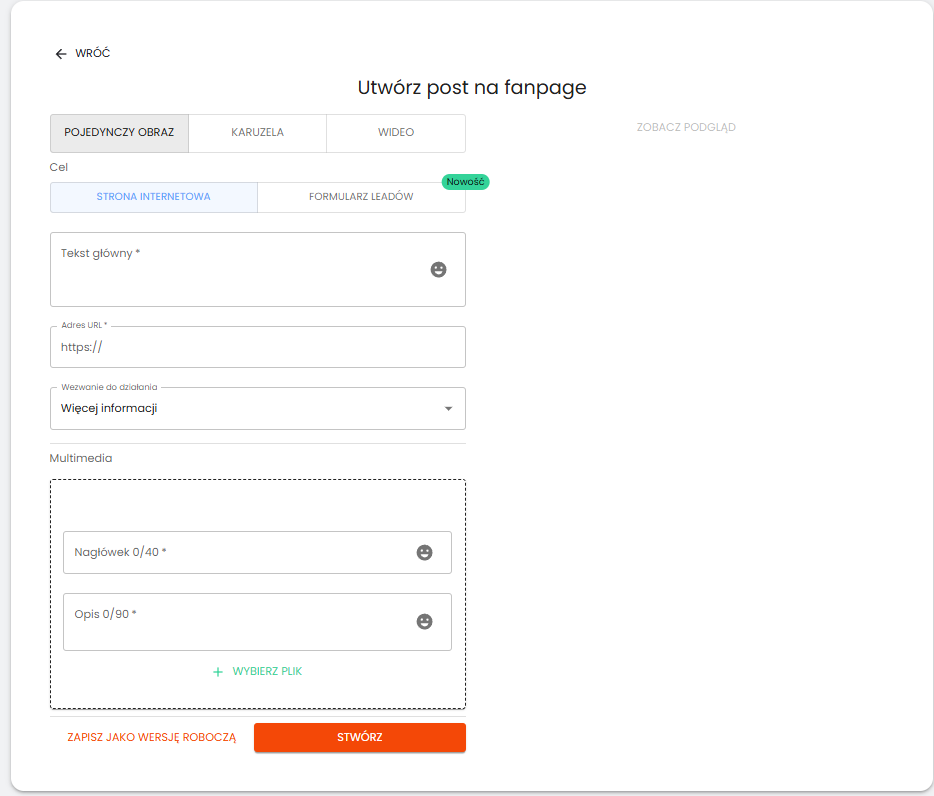This screenshot has width=934, height=796.
Task: Select the Formularz leadów goal option
Action: pos(361,197)
